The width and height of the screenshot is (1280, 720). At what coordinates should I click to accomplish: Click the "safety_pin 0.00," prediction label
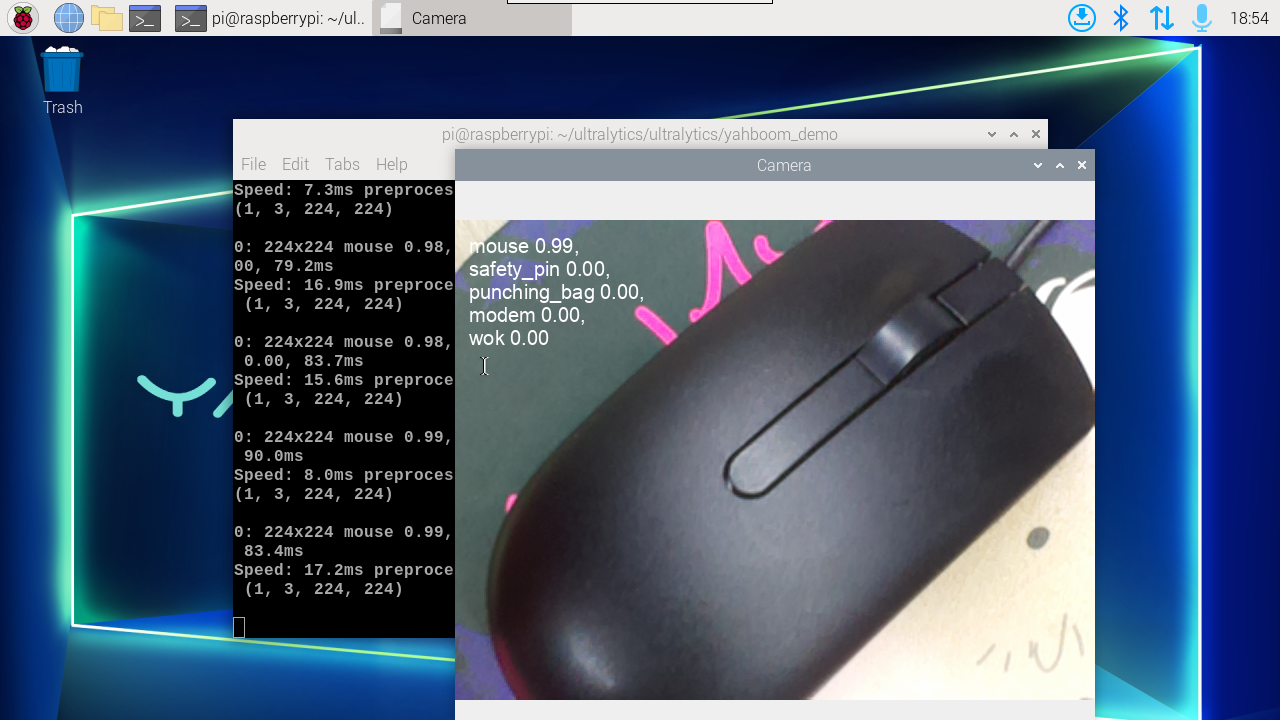click(539, 269)
